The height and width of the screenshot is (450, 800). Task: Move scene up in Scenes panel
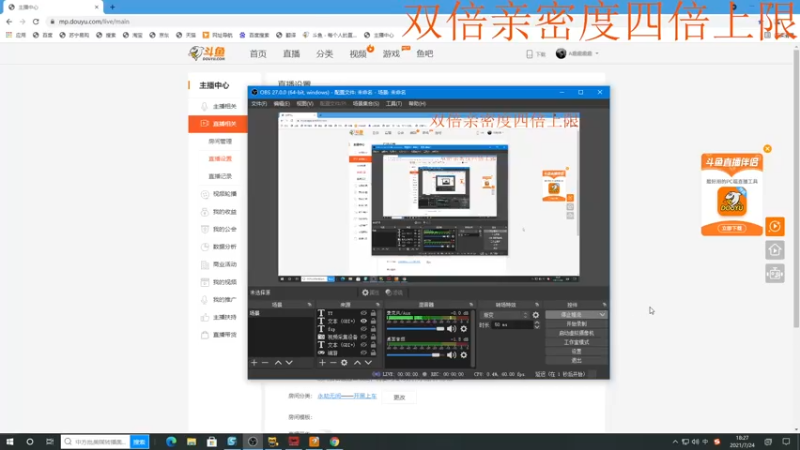278,362
